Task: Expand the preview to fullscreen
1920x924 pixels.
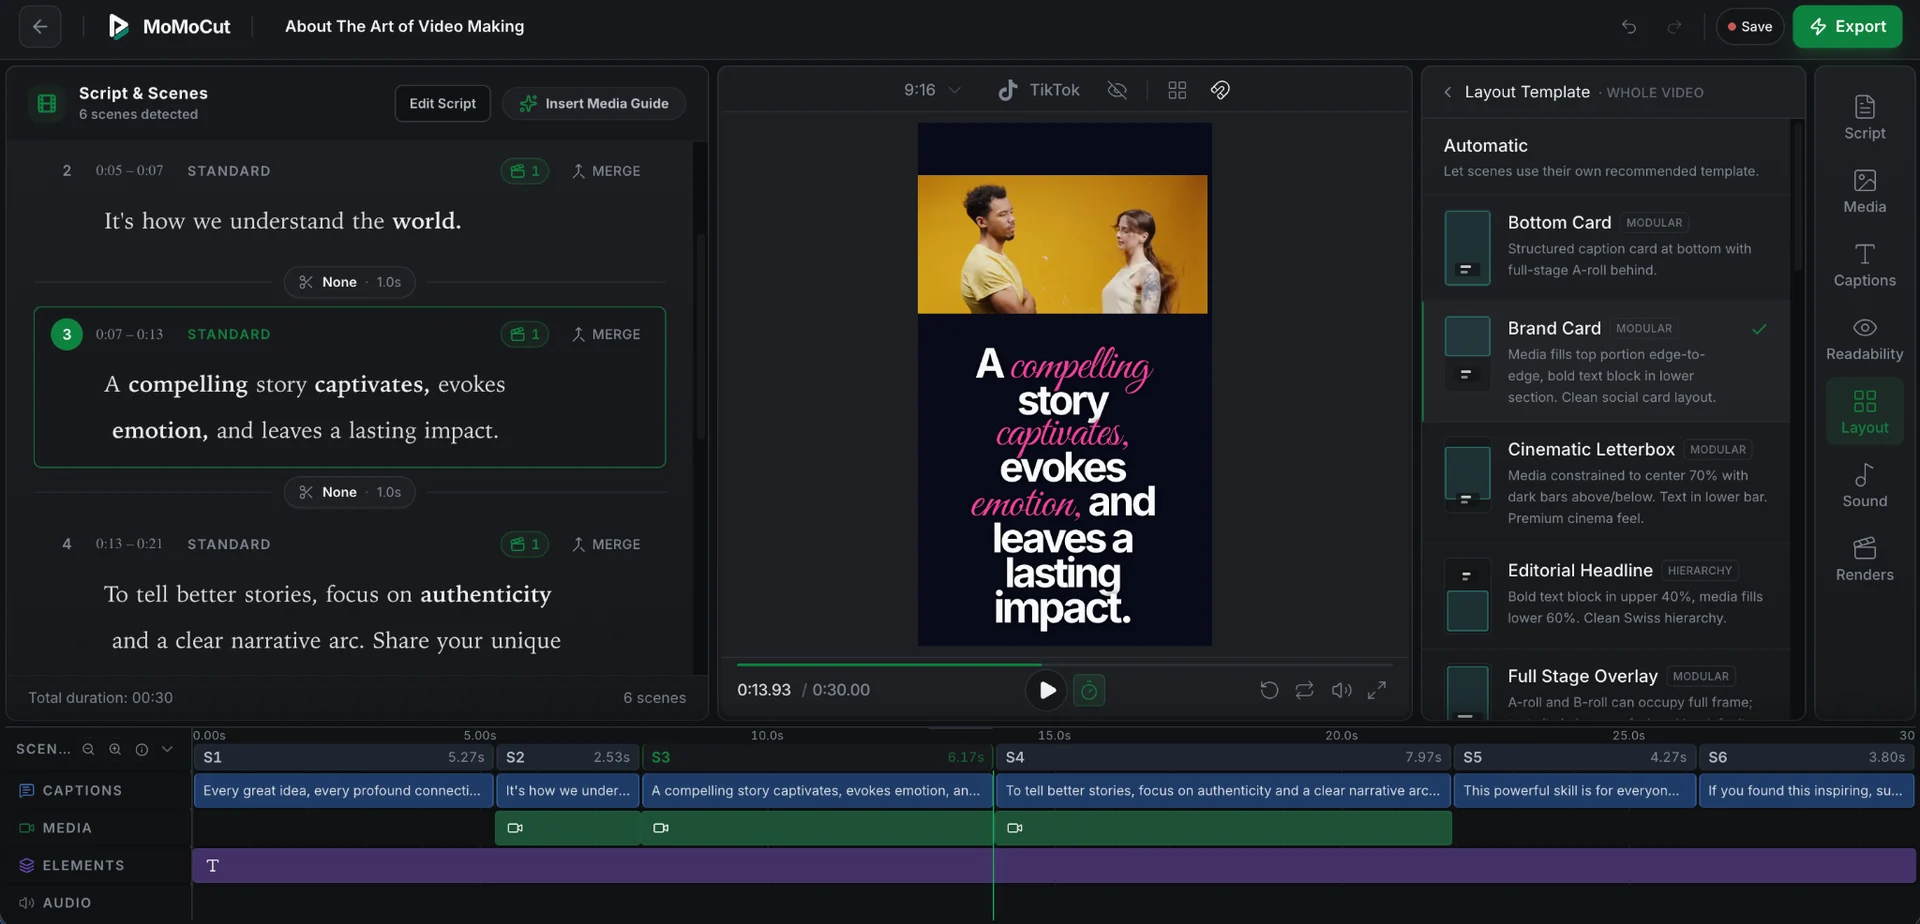Action: coord(1377,690)
